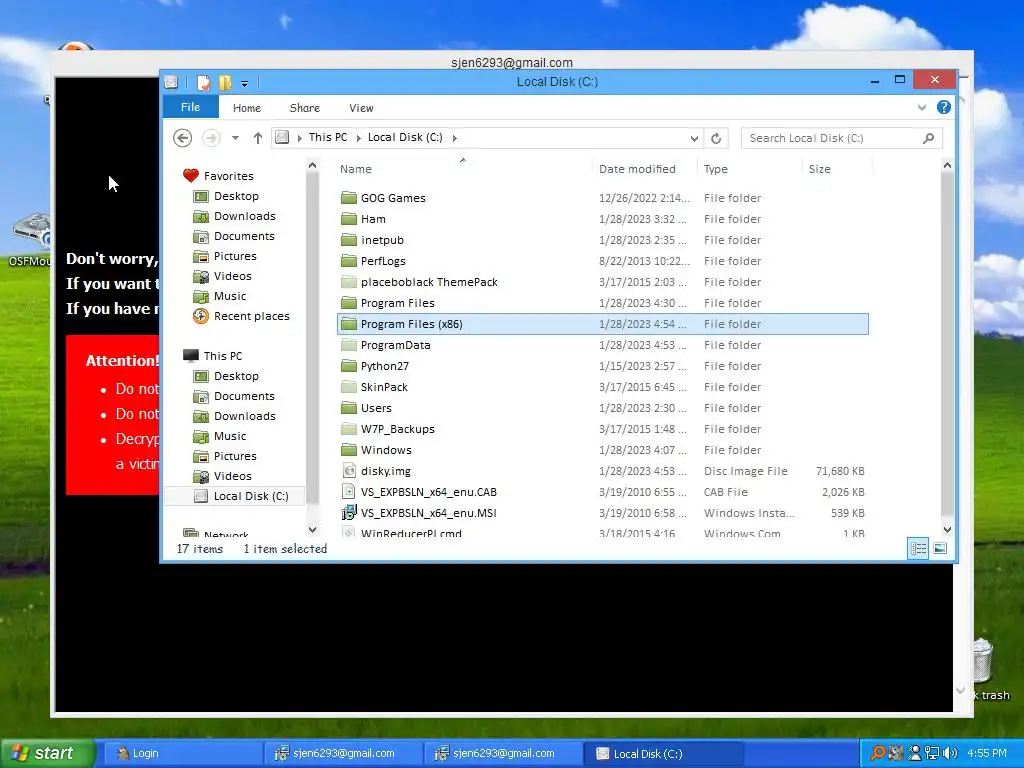Switch to Large icons view button
The height and width of the screenshot is (768, 1024).
[x=940, y=549]
